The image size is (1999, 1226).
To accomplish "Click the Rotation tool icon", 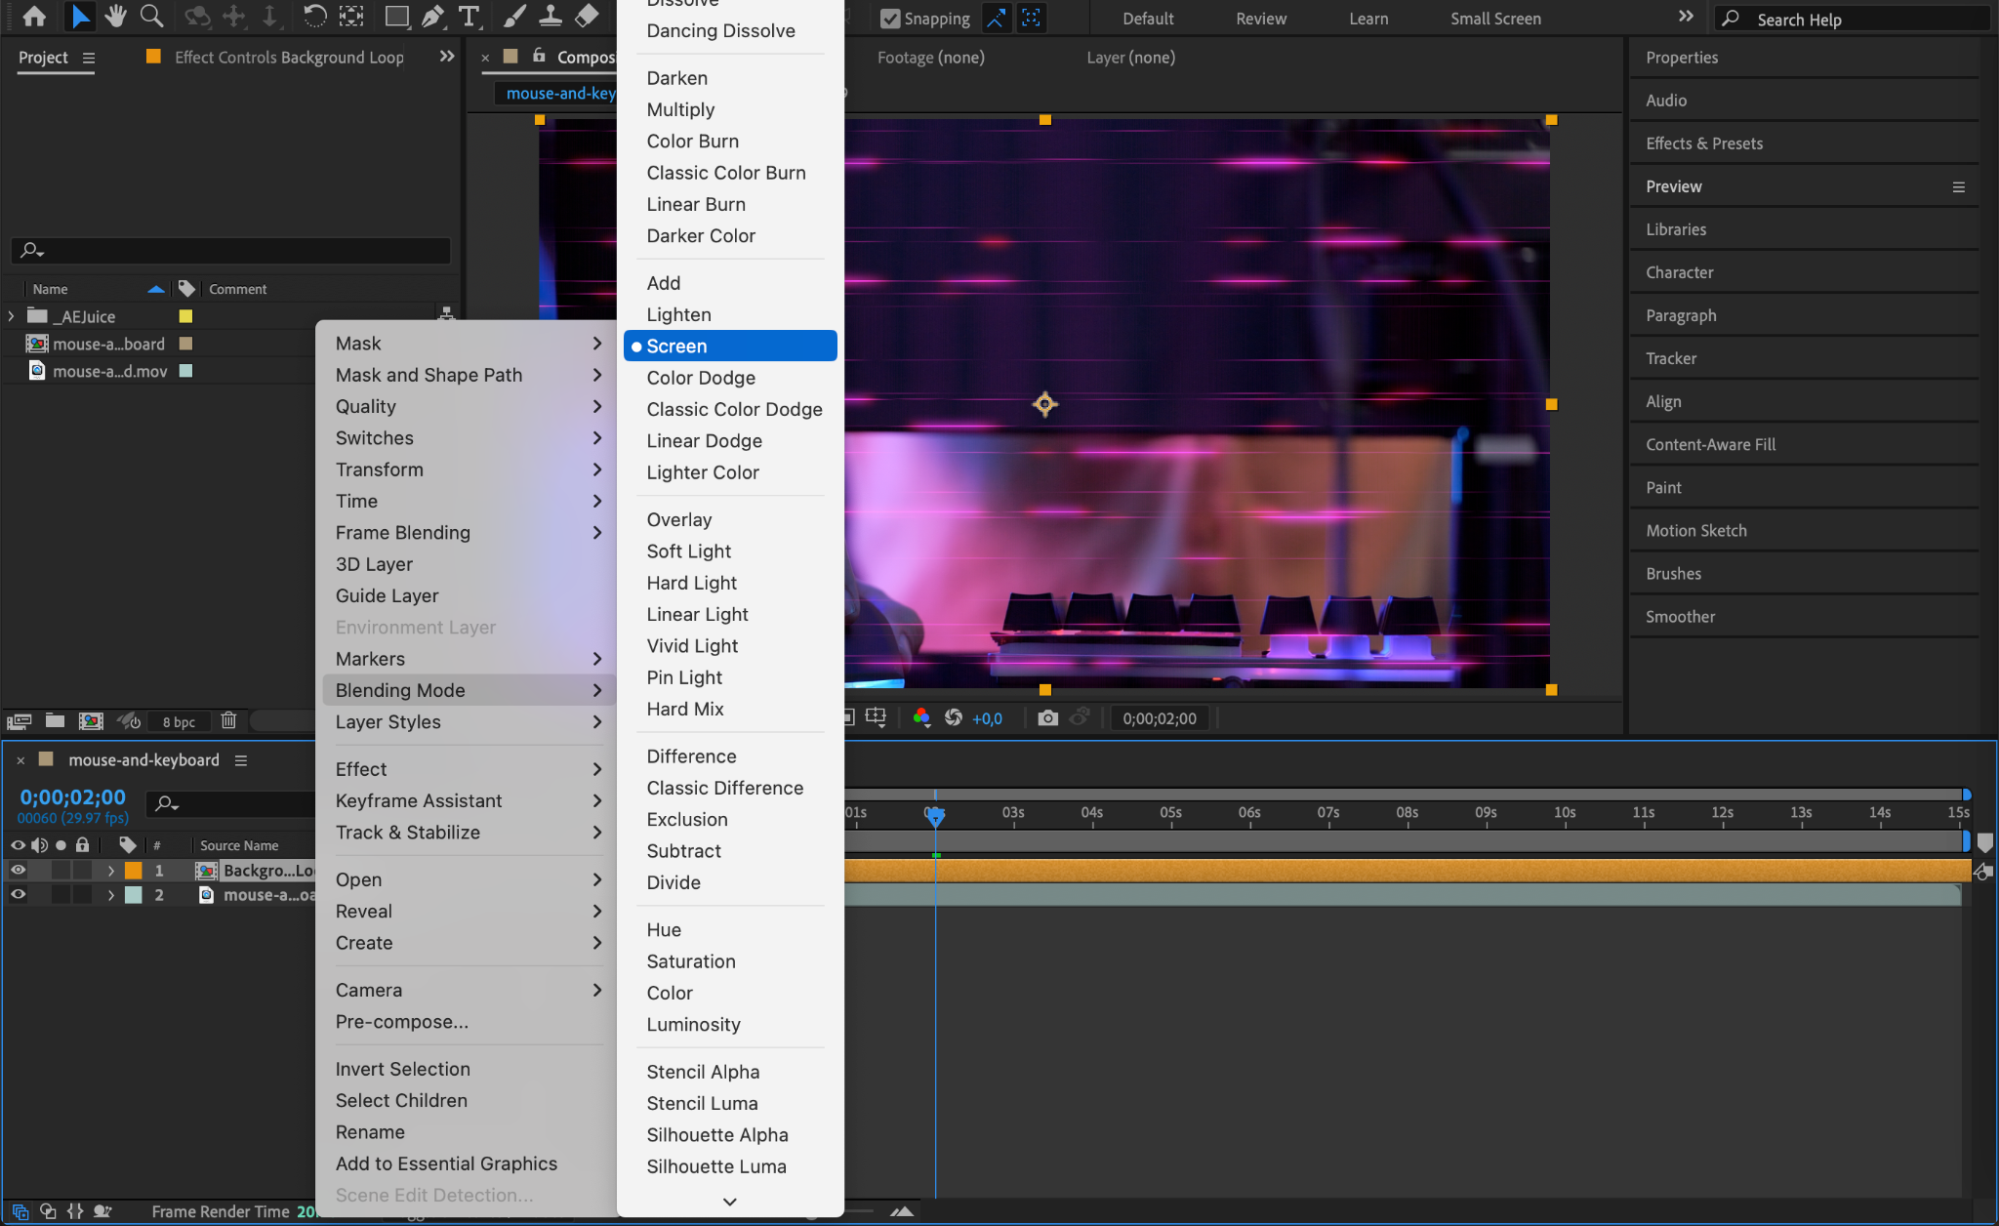I will [314, 16].
